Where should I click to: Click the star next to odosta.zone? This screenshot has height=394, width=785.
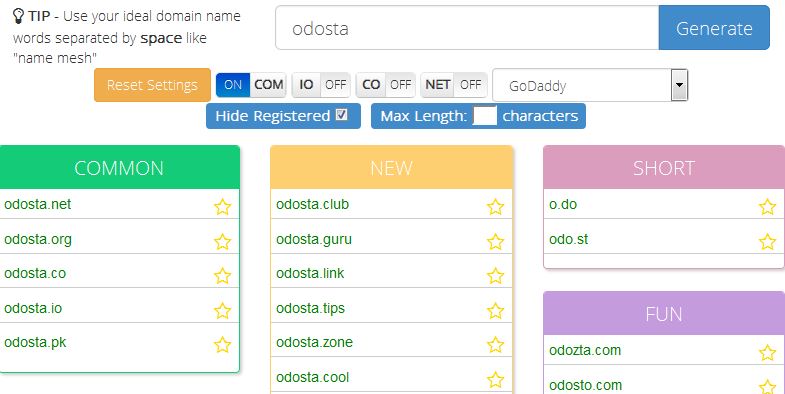pos(495,344)
